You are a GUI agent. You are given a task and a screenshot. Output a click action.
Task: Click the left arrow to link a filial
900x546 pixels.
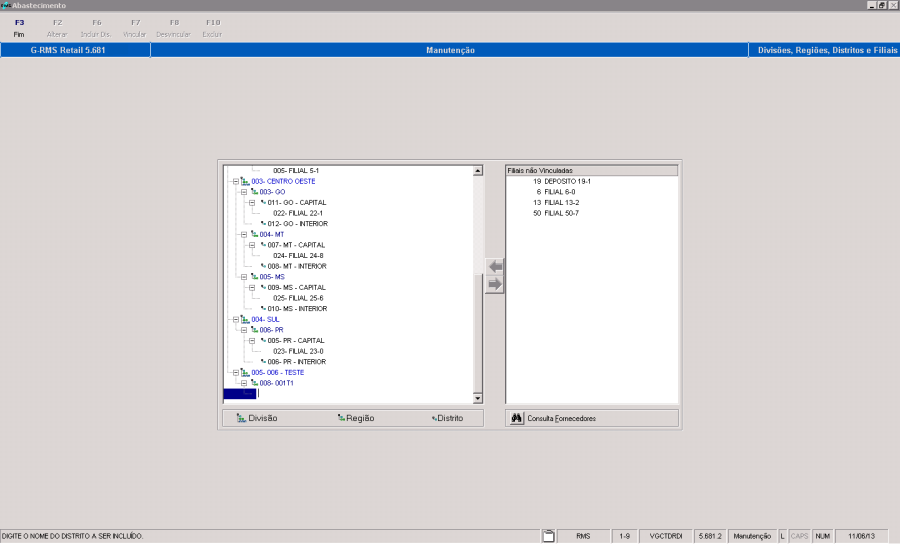(495, 267)
